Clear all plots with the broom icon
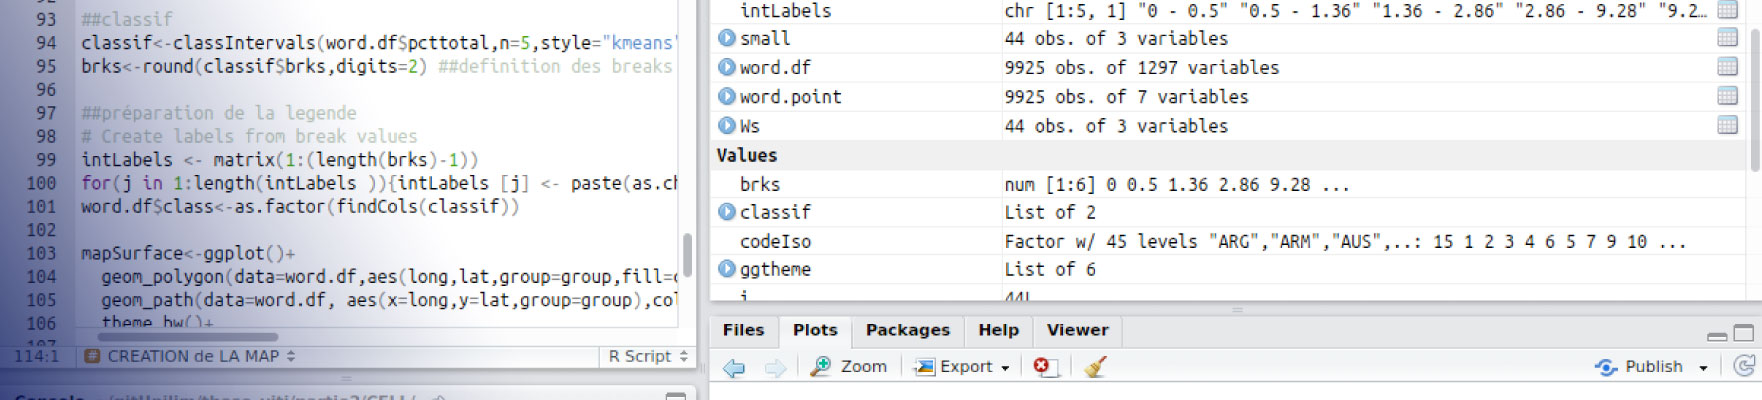1762x400 pixels. 1095,367
